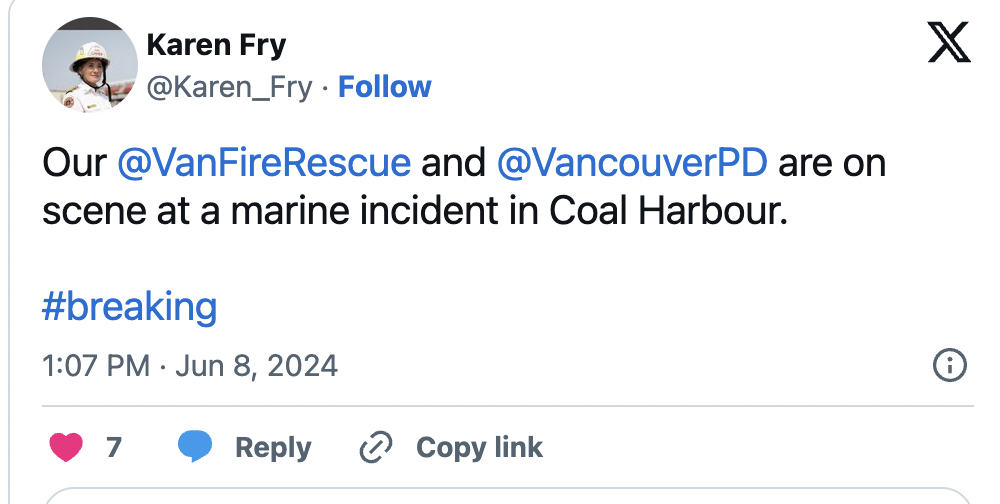Click the Copy link chain icon
This screenshot has height=504, width=1000.
point(375,447)
